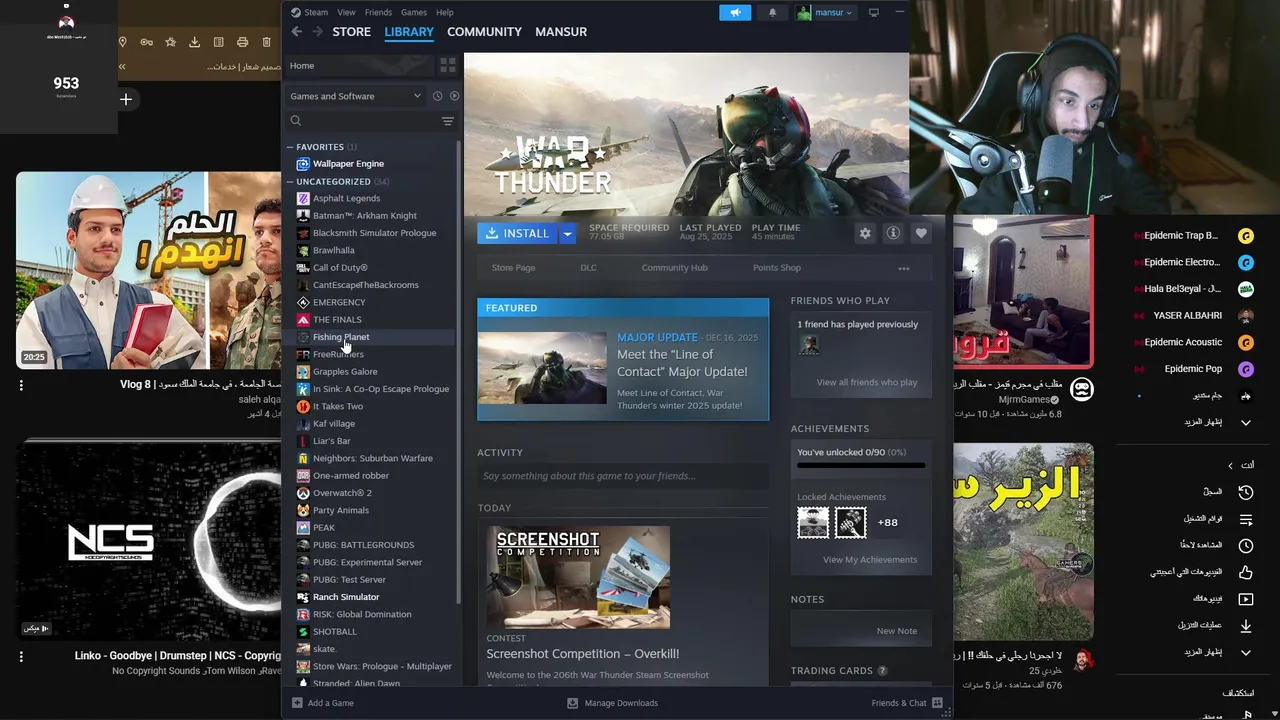This screenshot has height=720, width=1280.
Task: Add War Thunder to favorites heart
Action: 921,233
